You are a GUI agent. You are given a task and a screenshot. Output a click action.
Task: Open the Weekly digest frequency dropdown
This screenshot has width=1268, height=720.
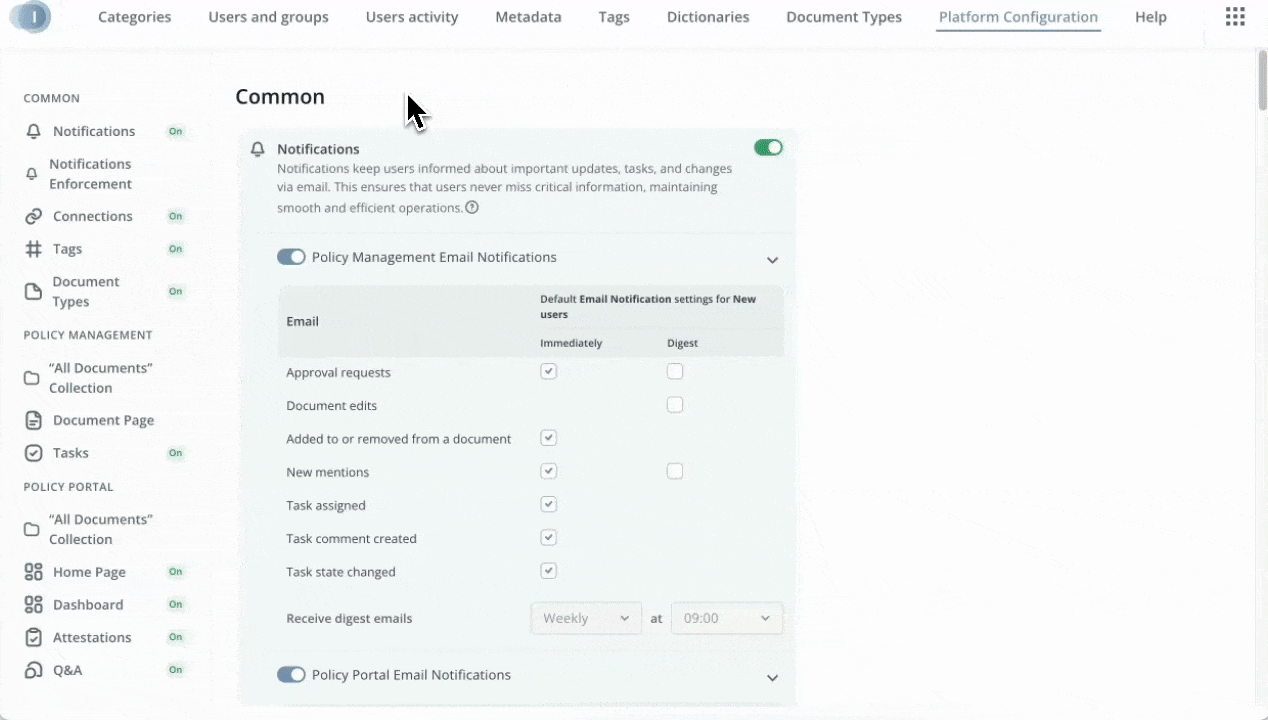coord(586,619)
